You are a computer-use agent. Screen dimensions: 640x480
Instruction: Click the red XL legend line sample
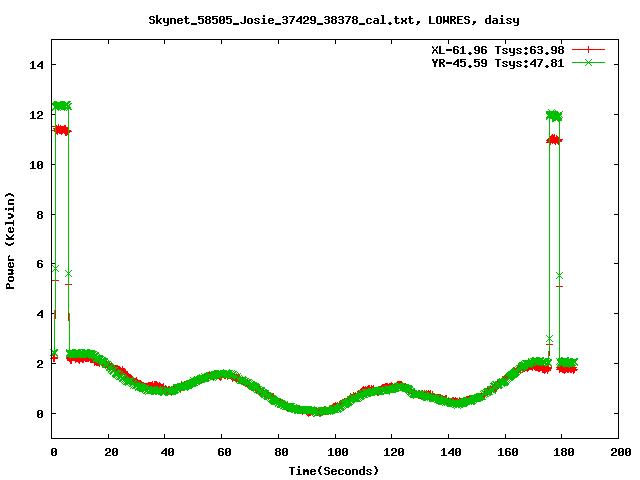[588, 50]
